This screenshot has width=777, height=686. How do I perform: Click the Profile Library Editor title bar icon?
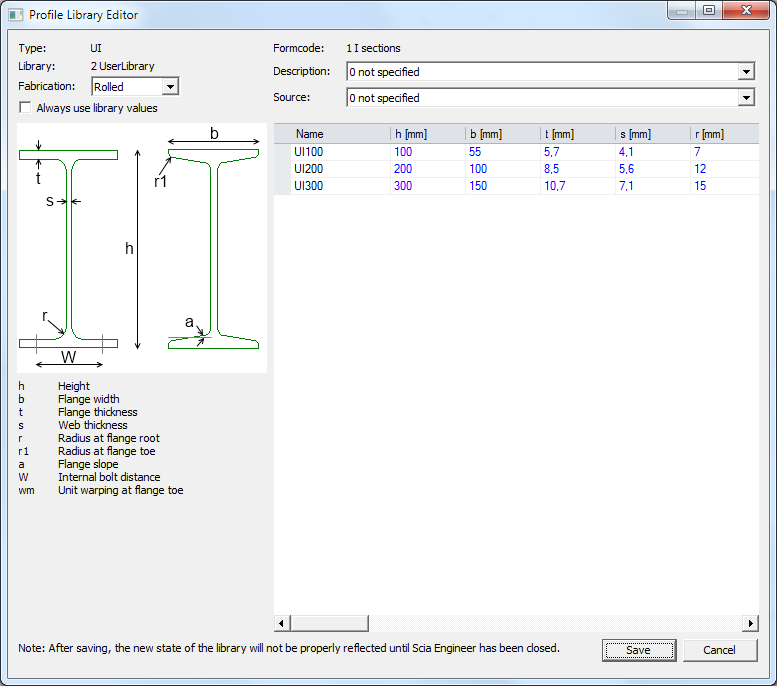click(15, 14)
